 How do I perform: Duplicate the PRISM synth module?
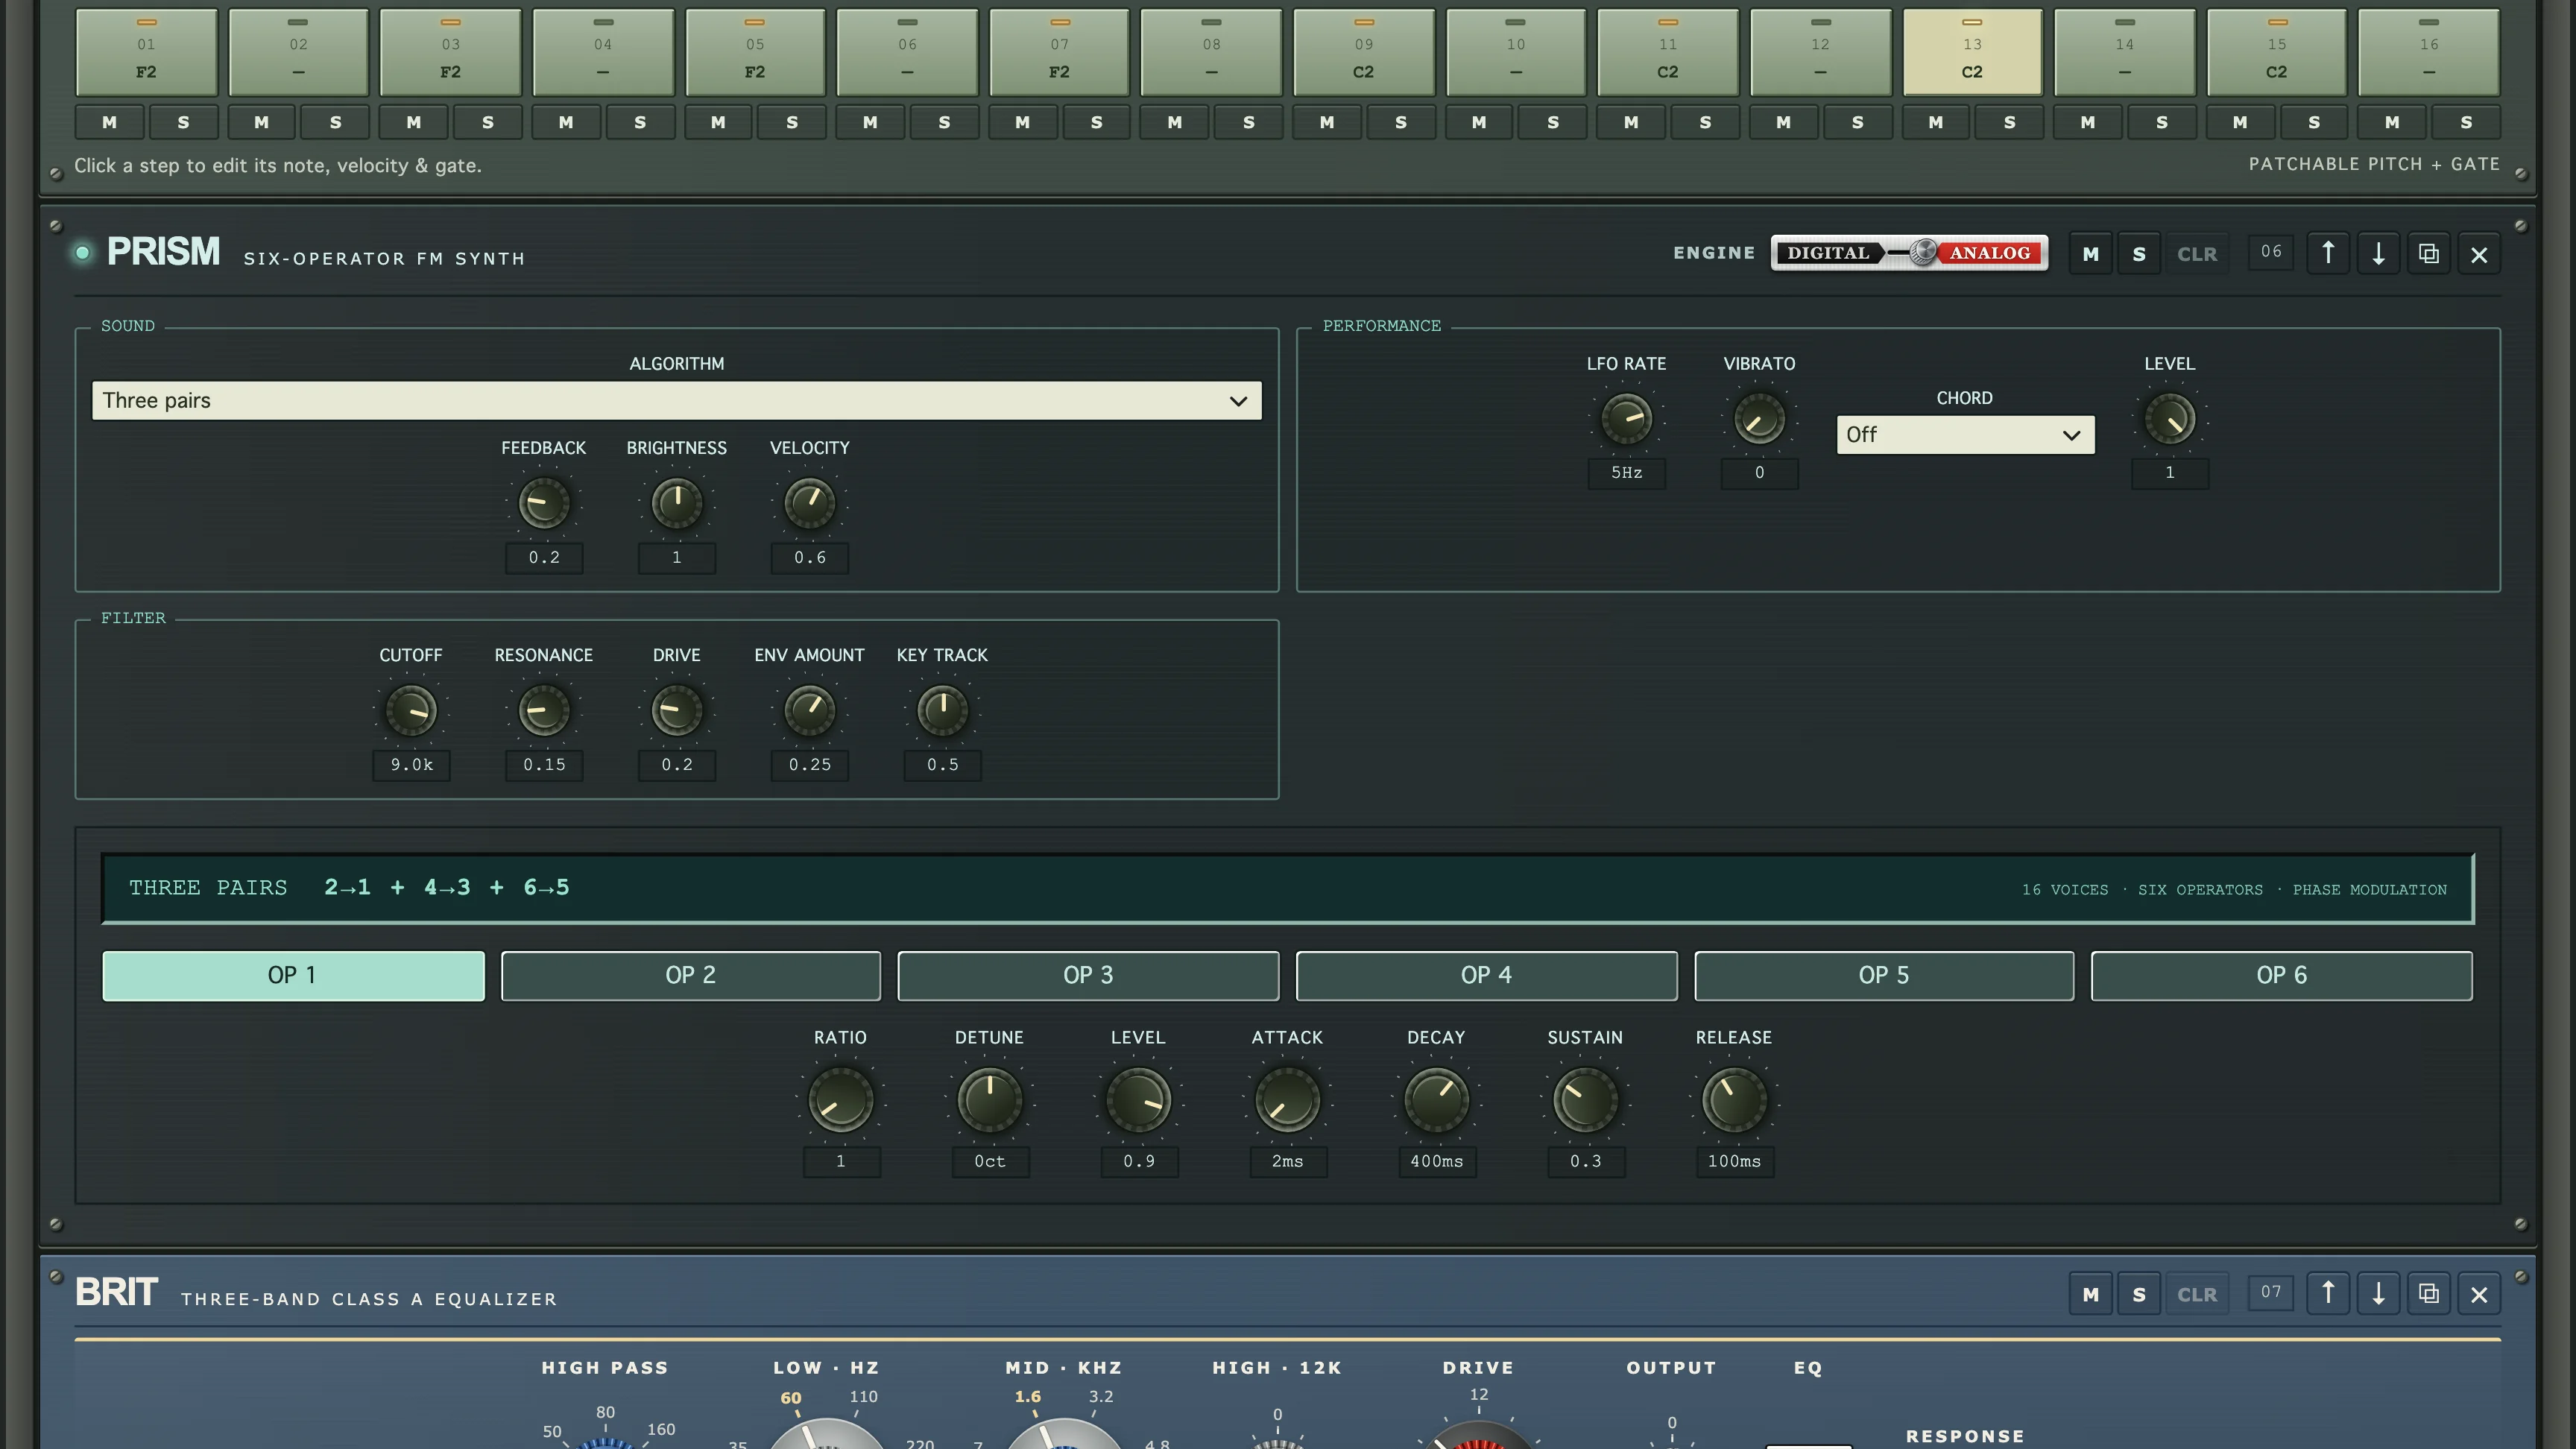[x=2428, y=253]
